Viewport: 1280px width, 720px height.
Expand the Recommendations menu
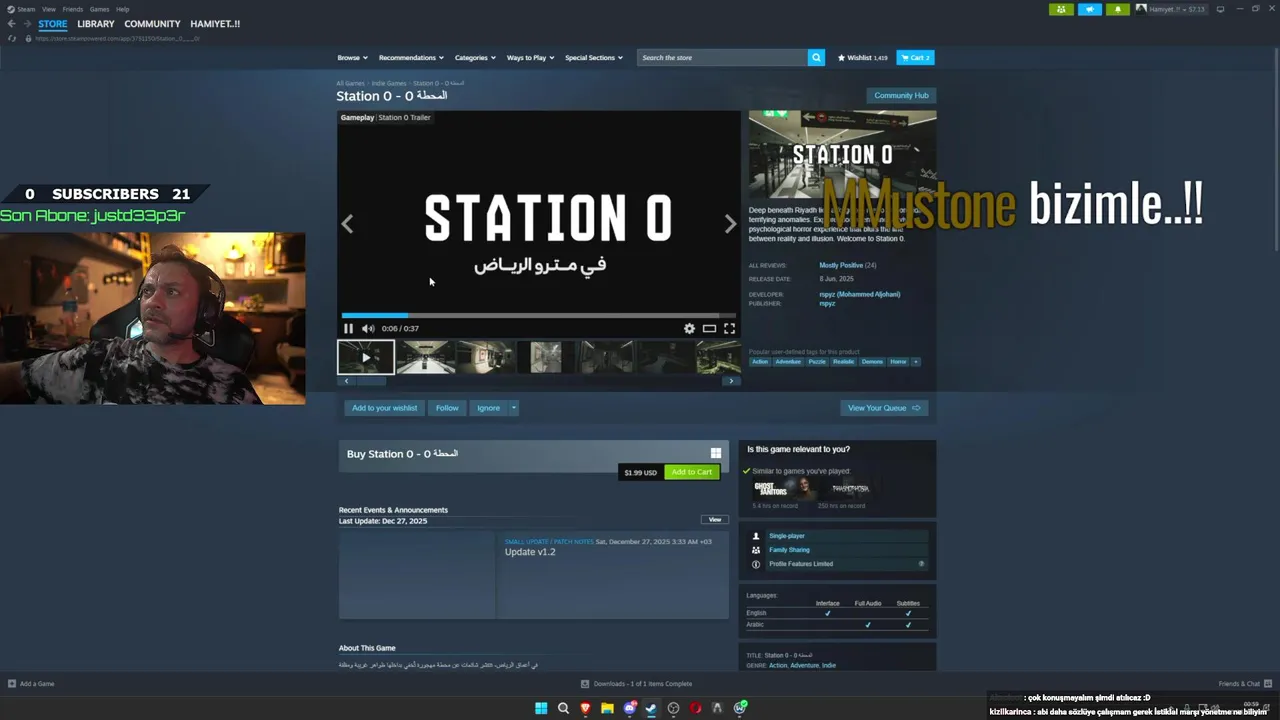pyautogui.click(x=411, y=57)
